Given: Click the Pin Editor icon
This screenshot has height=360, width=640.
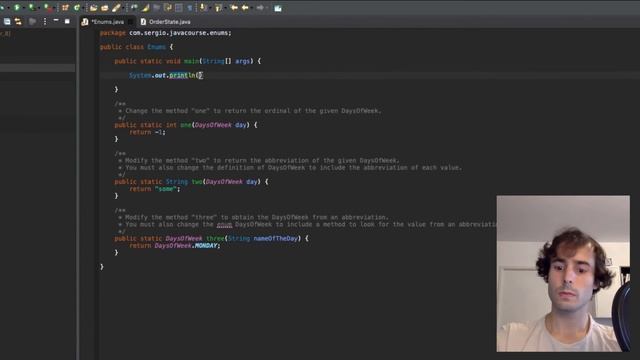Looking at the screenshot, I should (278, 8).
